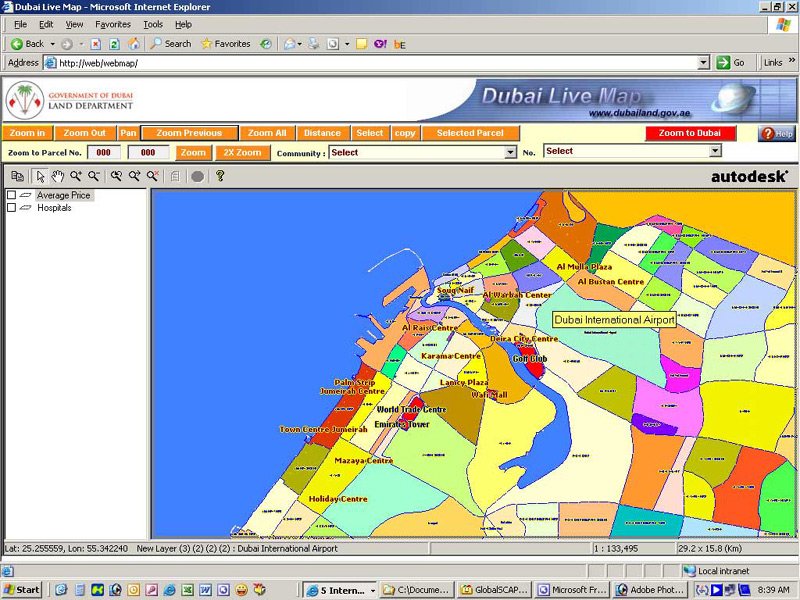This screenshot has height=600, width=800.
Task: Click the zoom next magnifier icon
Action: (135, 177)
